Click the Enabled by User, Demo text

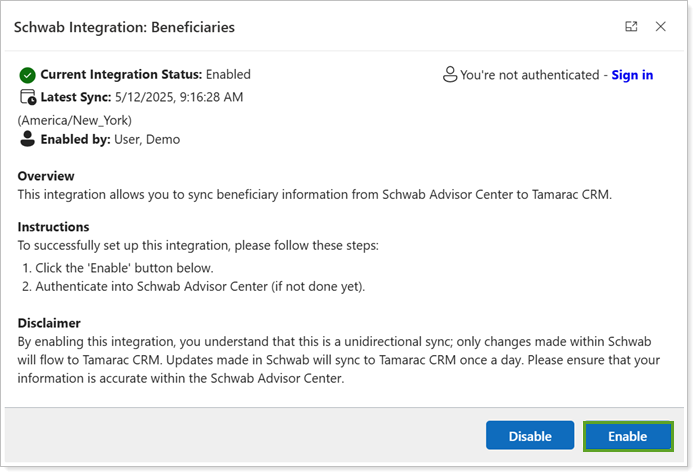110,140
